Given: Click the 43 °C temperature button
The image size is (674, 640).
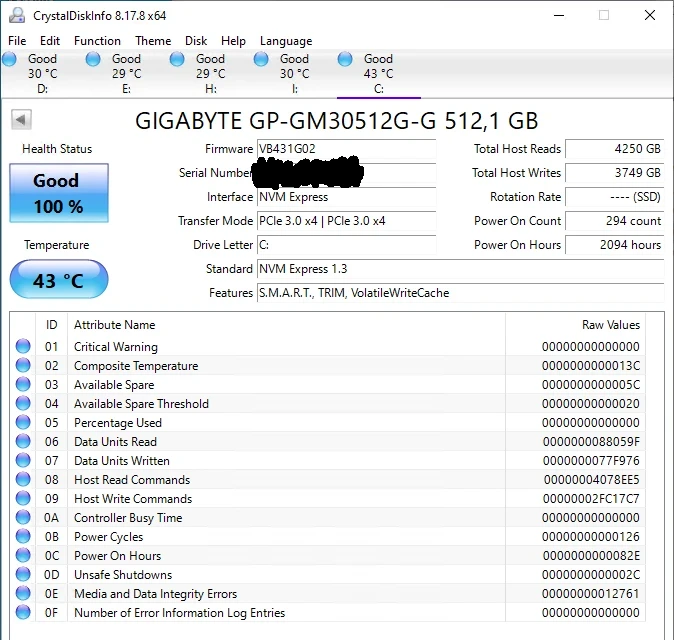Looking at the screenshot, I should pos(59,279).
